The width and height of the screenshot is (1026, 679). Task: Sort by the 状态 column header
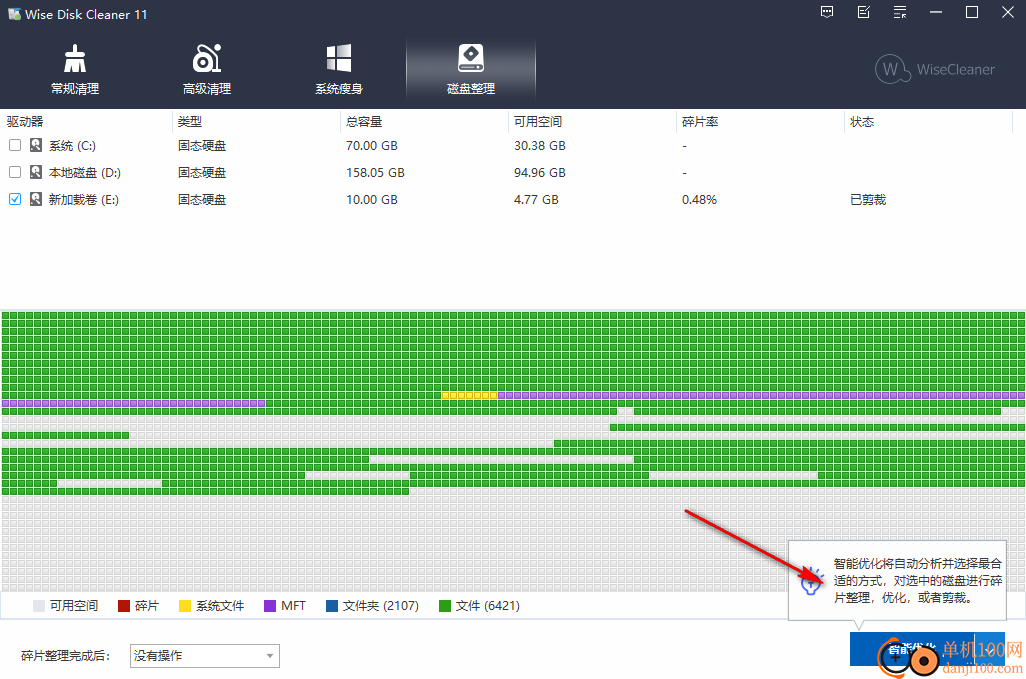(929, 122)
